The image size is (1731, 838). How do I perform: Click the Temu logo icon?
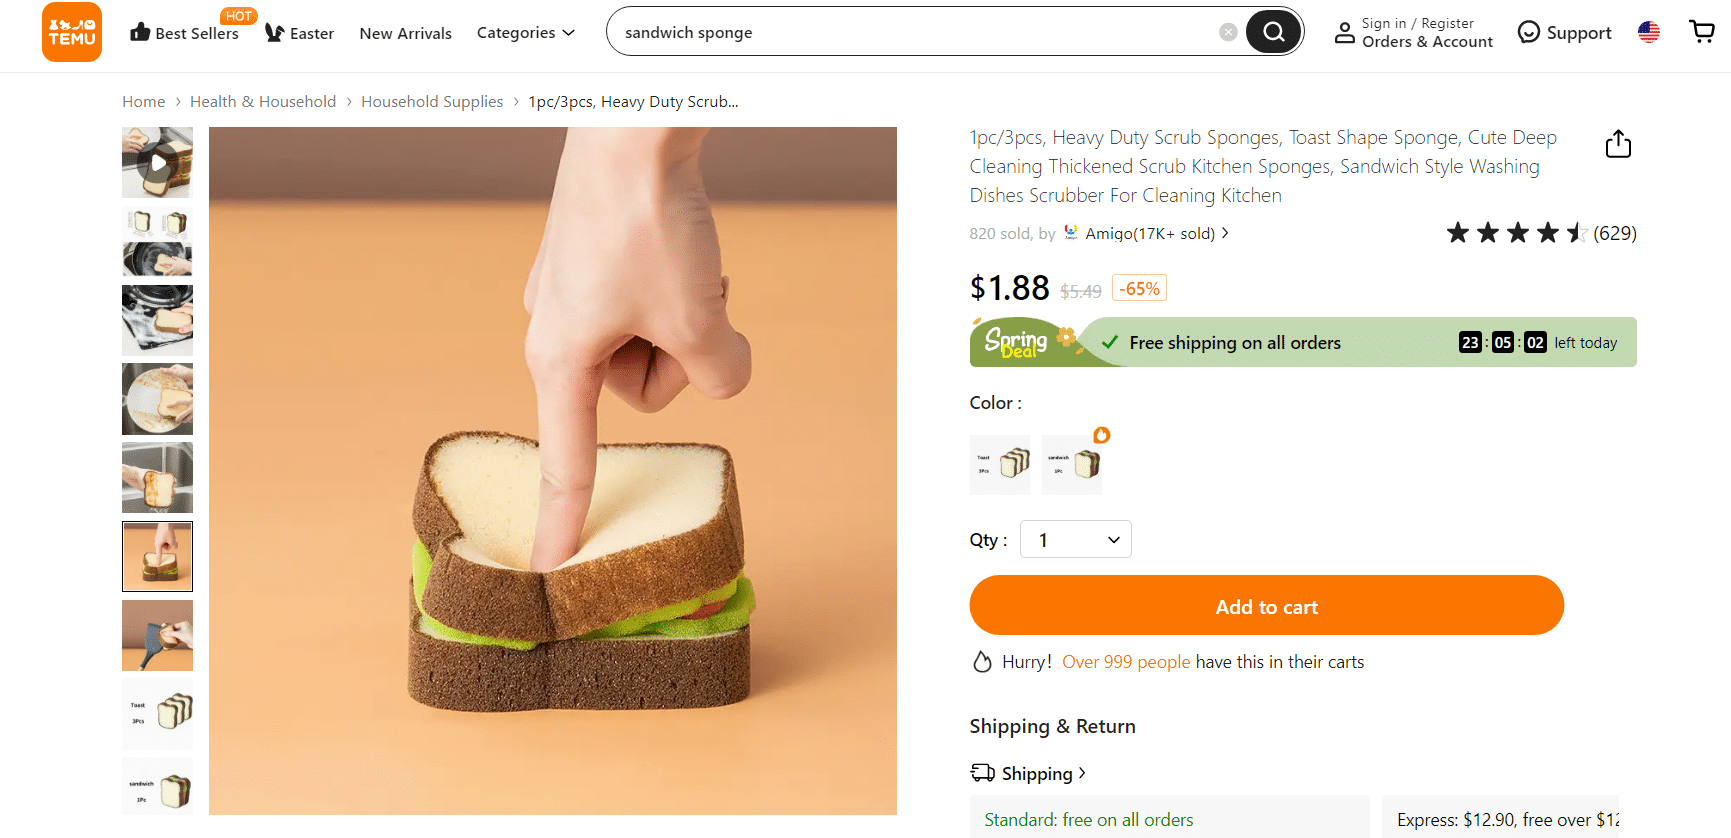click(x=72, y=32)
